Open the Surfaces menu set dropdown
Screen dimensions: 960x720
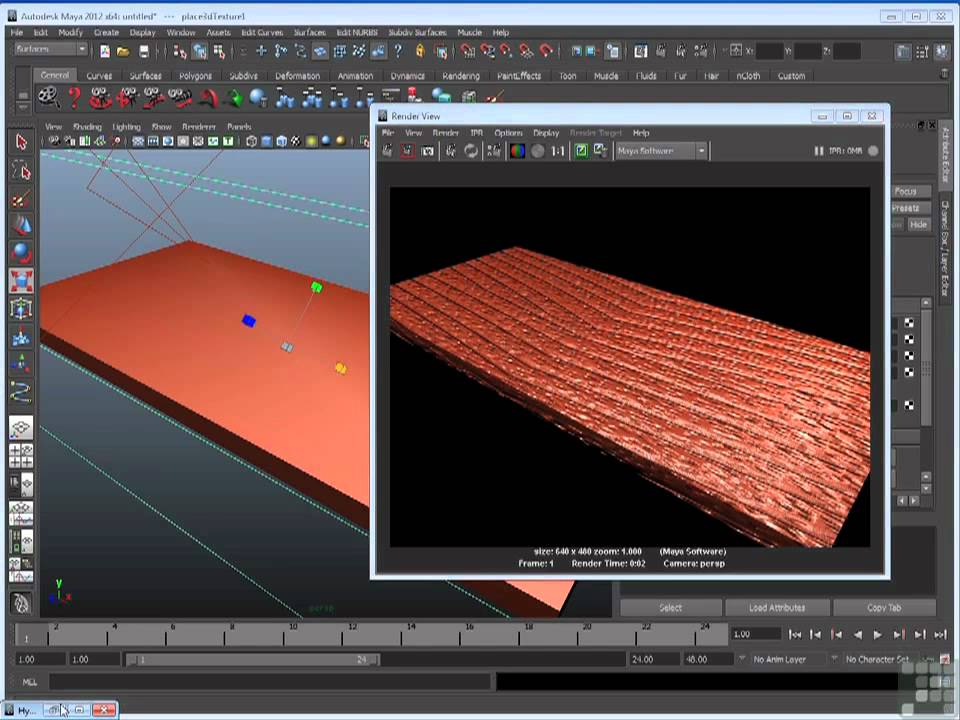(x=51, y=50)
